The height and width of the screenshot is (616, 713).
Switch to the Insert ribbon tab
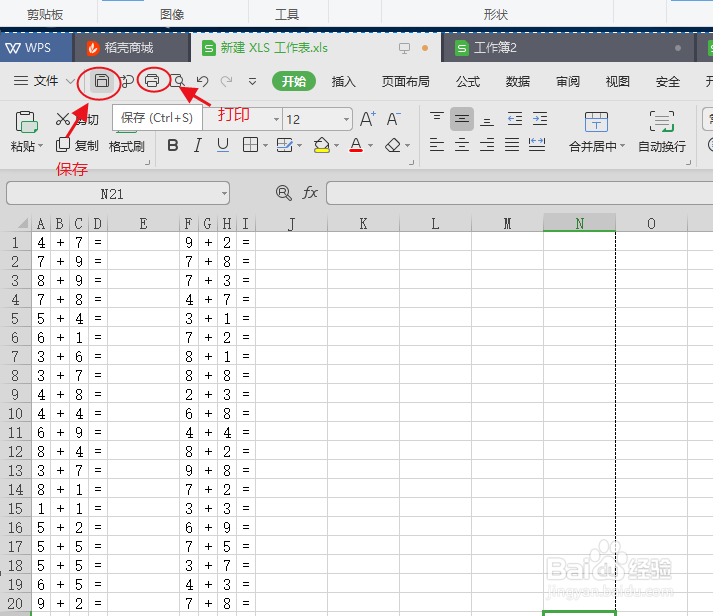[343, 82]
